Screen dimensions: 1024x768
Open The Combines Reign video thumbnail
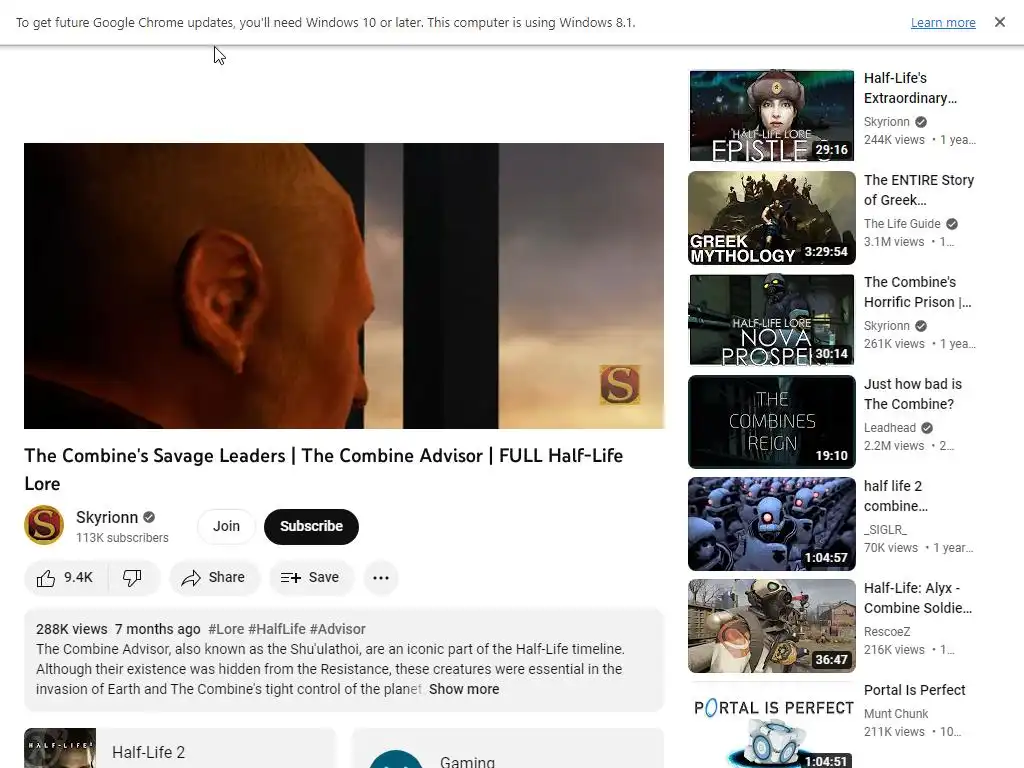coord(772,422)
